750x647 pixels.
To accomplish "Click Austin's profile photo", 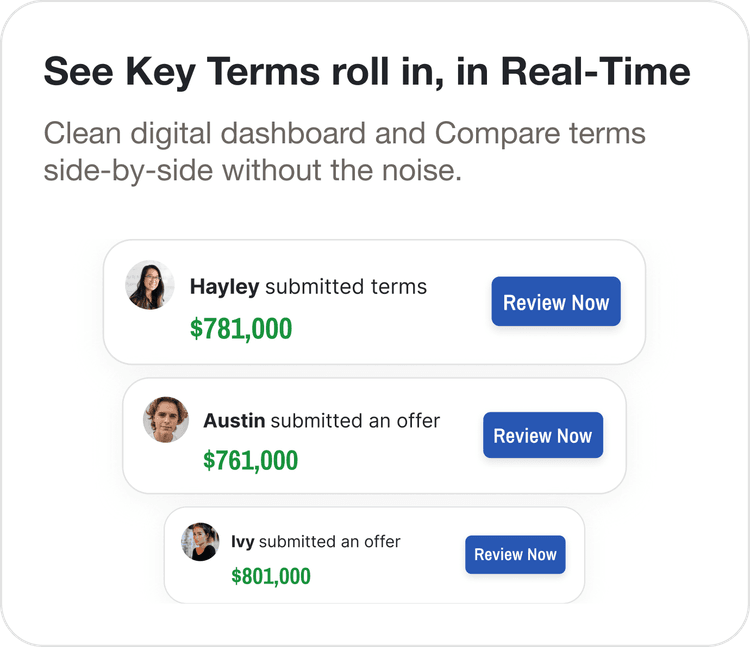I will pyautogui.click(x=166, y=419).
